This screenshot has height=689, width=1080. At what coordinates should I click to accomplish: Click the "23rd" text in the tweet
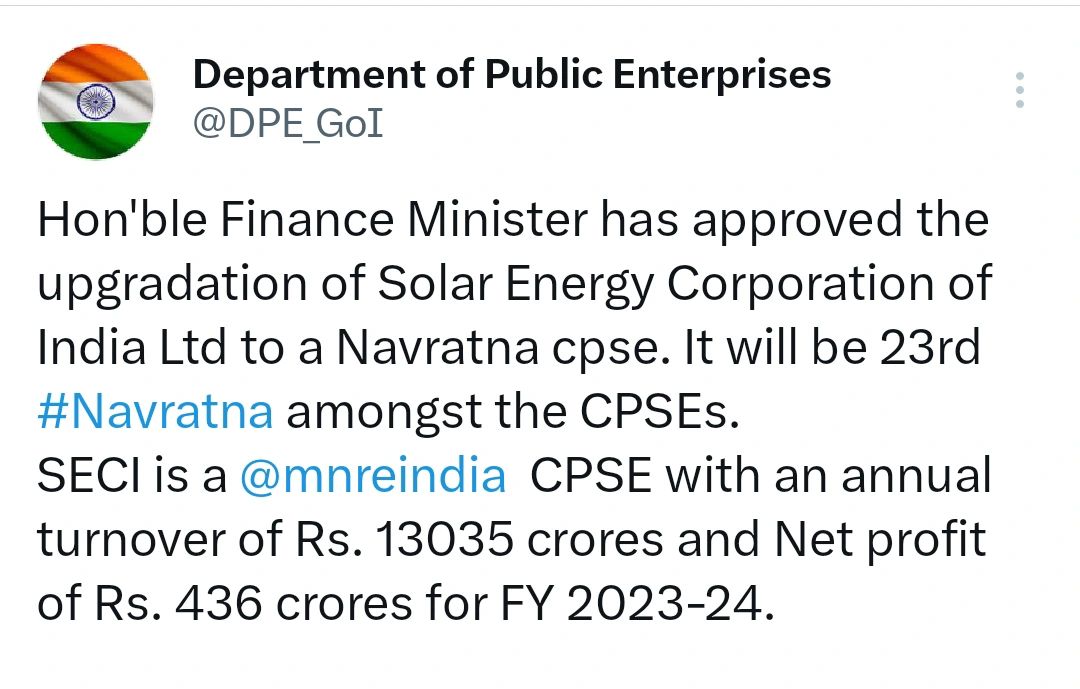[x=931, y=347]
